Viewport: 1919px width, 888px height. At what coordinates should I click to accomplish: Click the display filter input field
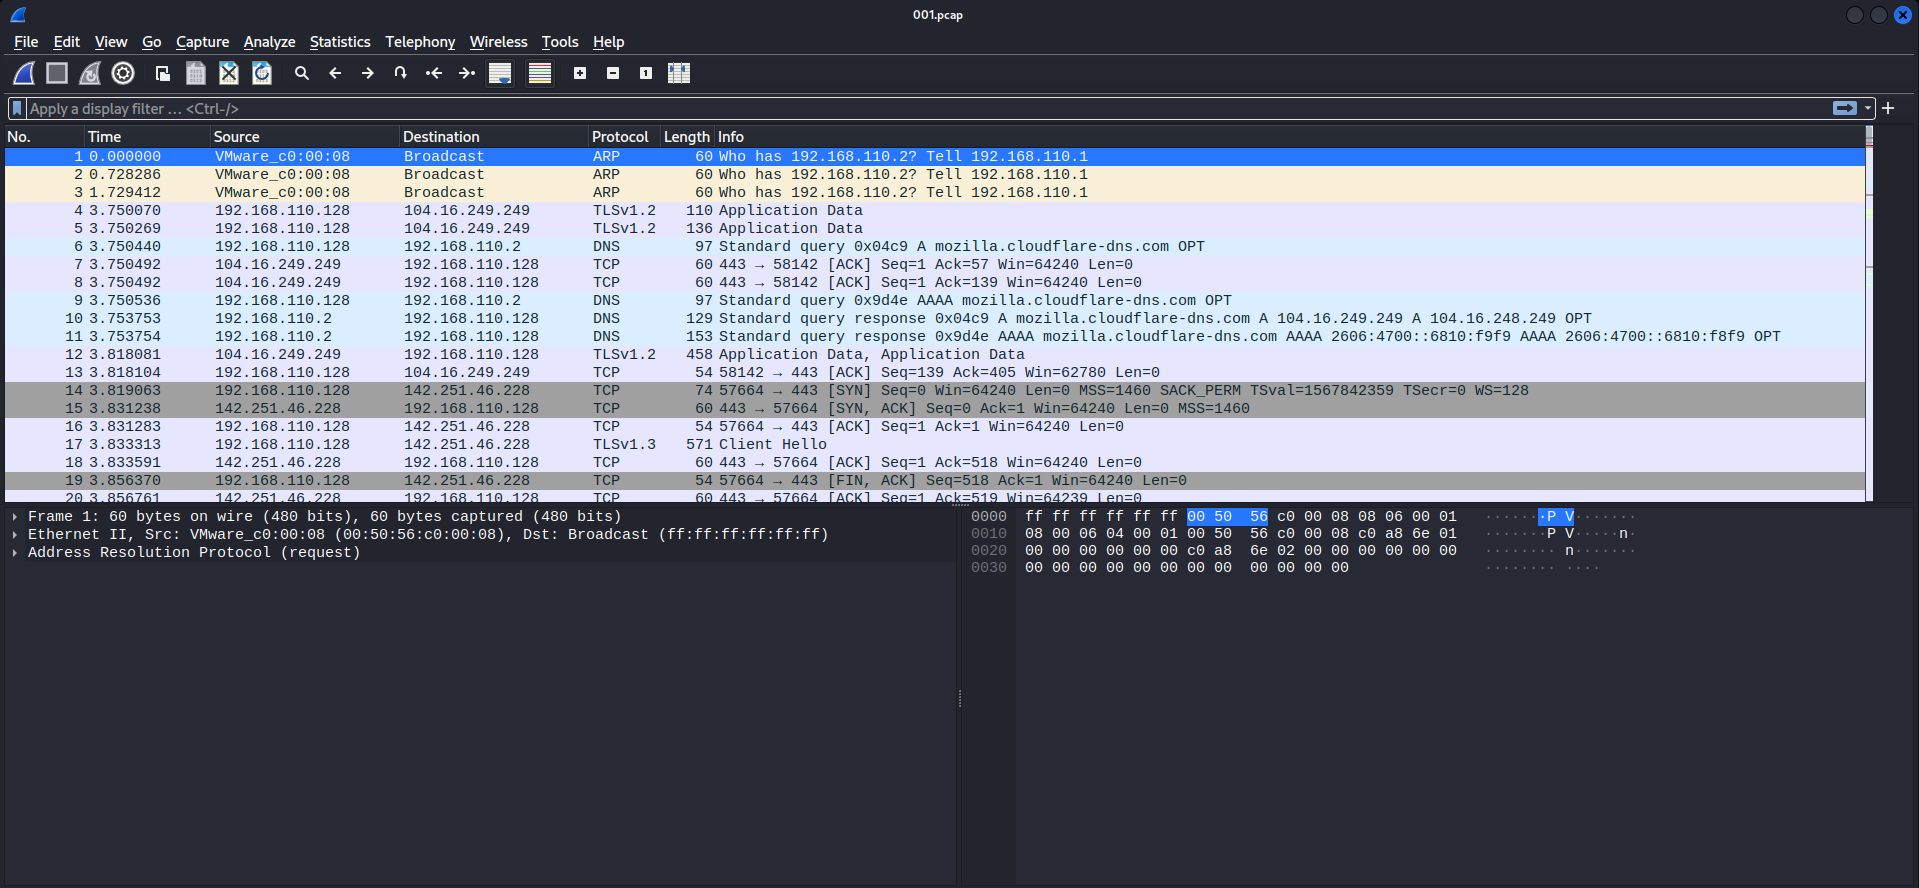[x=928, y=108]
